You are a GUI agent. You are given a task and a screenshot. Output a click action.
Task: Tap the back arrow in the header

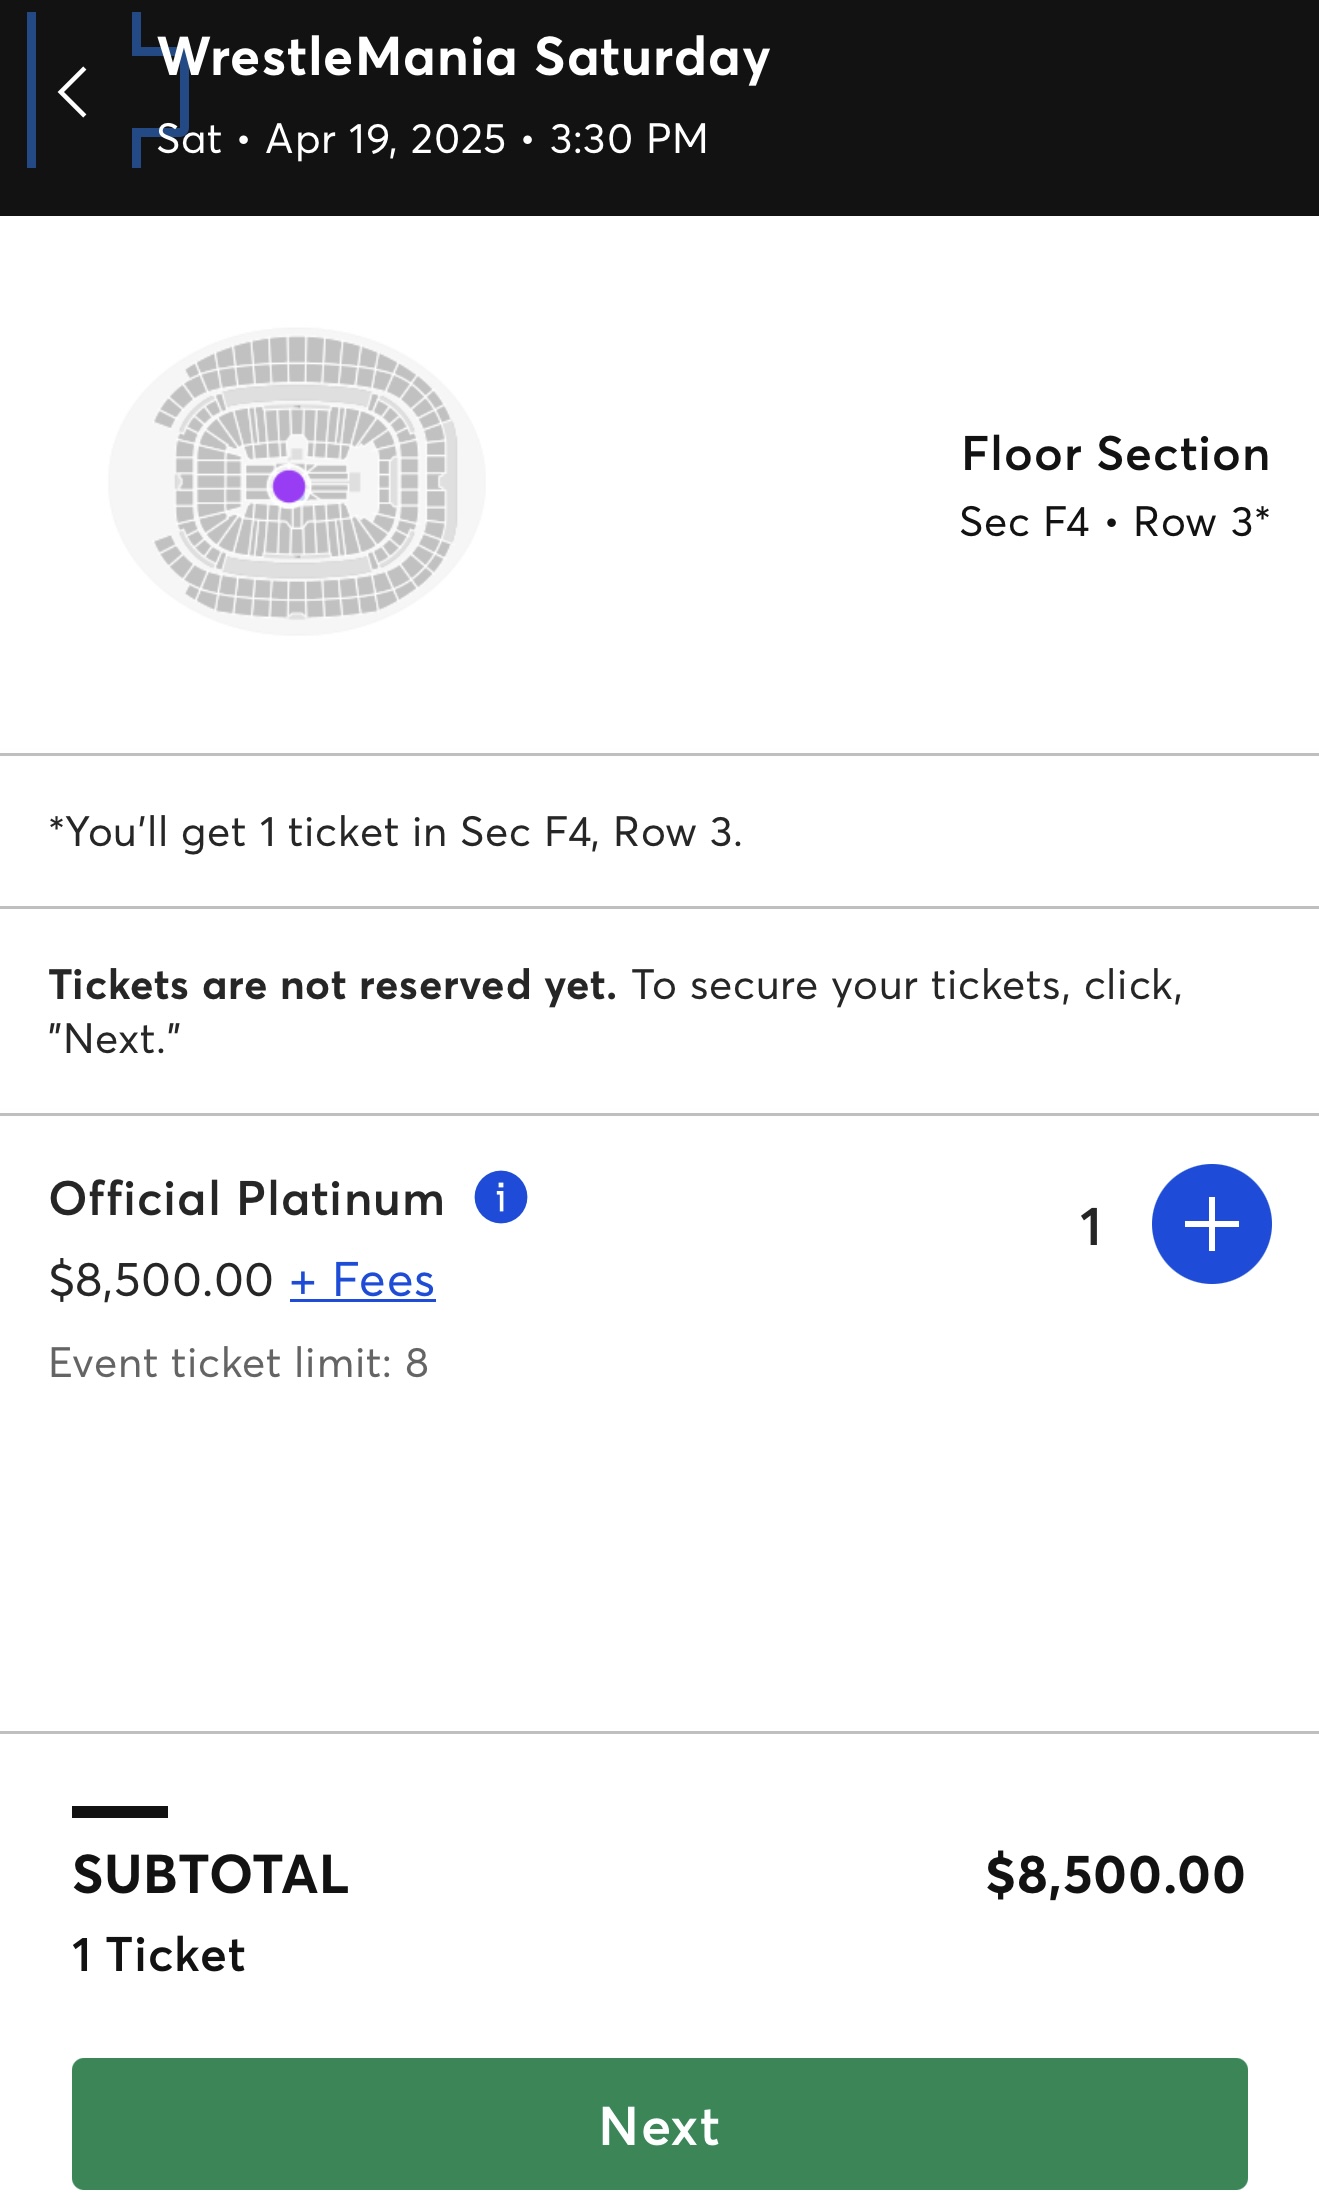click(73, 93)
